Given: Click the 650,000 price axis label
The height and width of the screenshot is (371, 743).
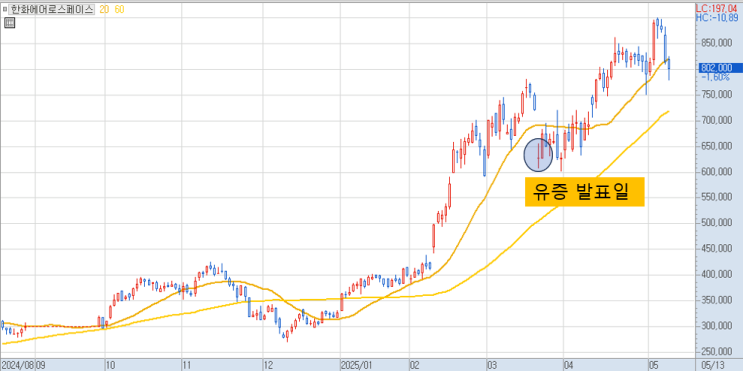Looking at the screenshot, I should pyautogui.click(x=716, y=146).
